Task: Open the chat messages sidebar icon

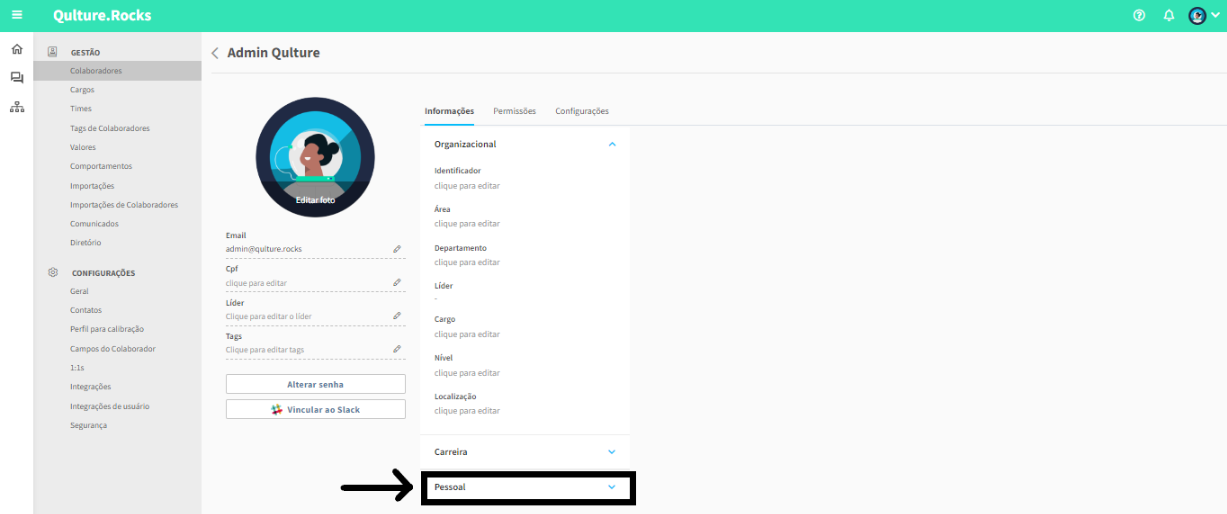Action: coord(16,78)
